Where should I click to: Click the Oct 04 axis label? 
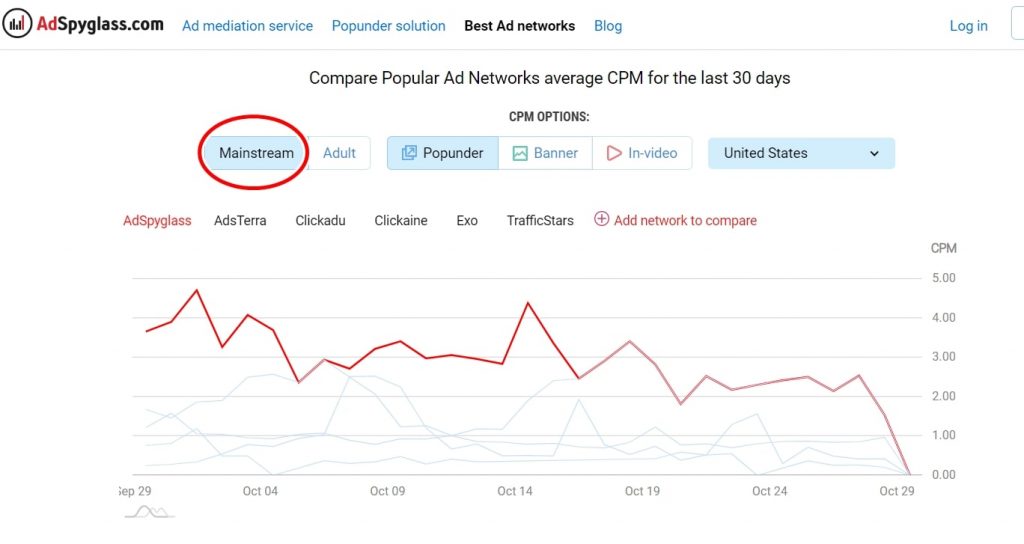260,491
